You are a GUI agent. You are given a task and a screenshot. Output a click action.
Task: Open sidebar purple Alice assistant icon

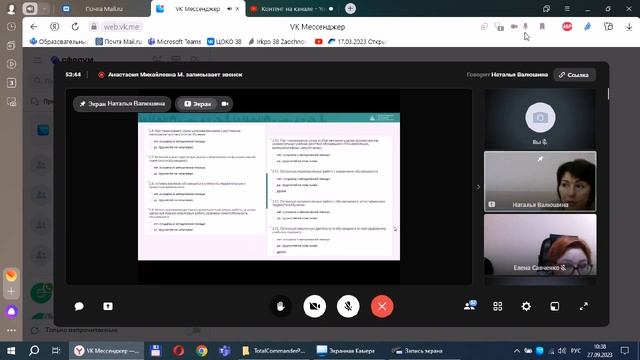[11, 311]
